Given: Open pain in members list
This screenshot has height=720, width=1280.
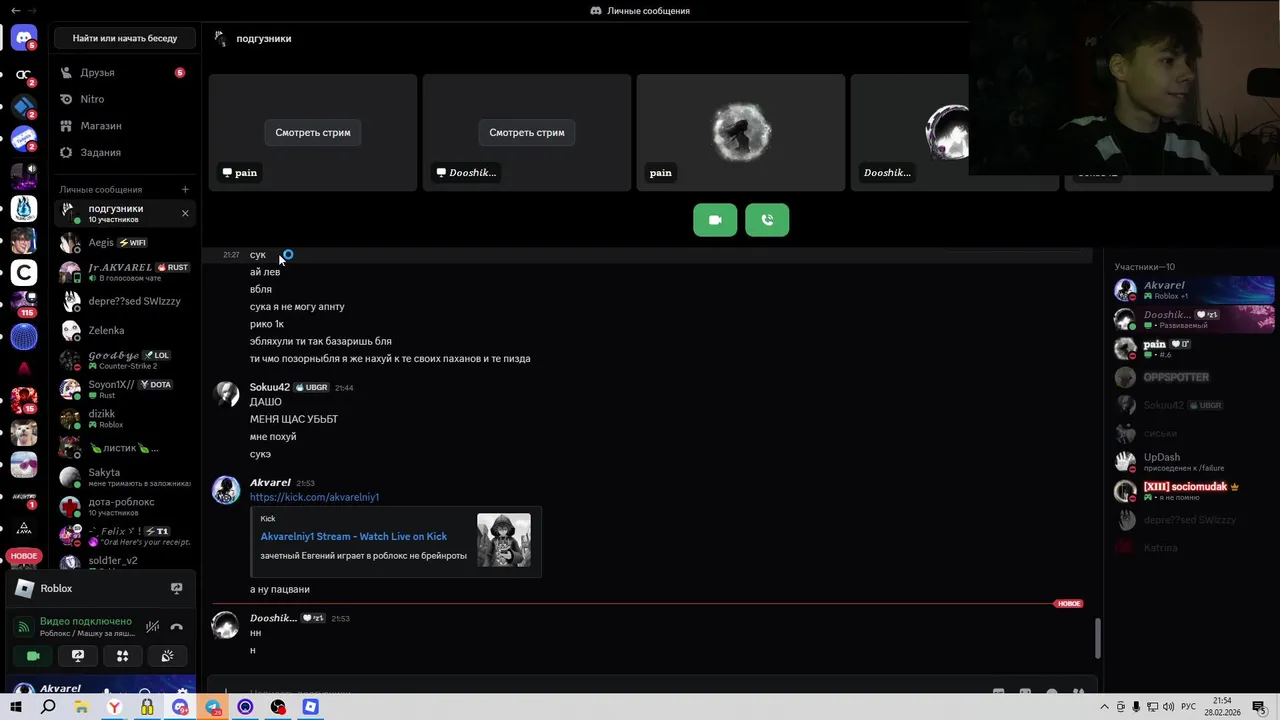Looking at the screenshot, I should 1194,348.
